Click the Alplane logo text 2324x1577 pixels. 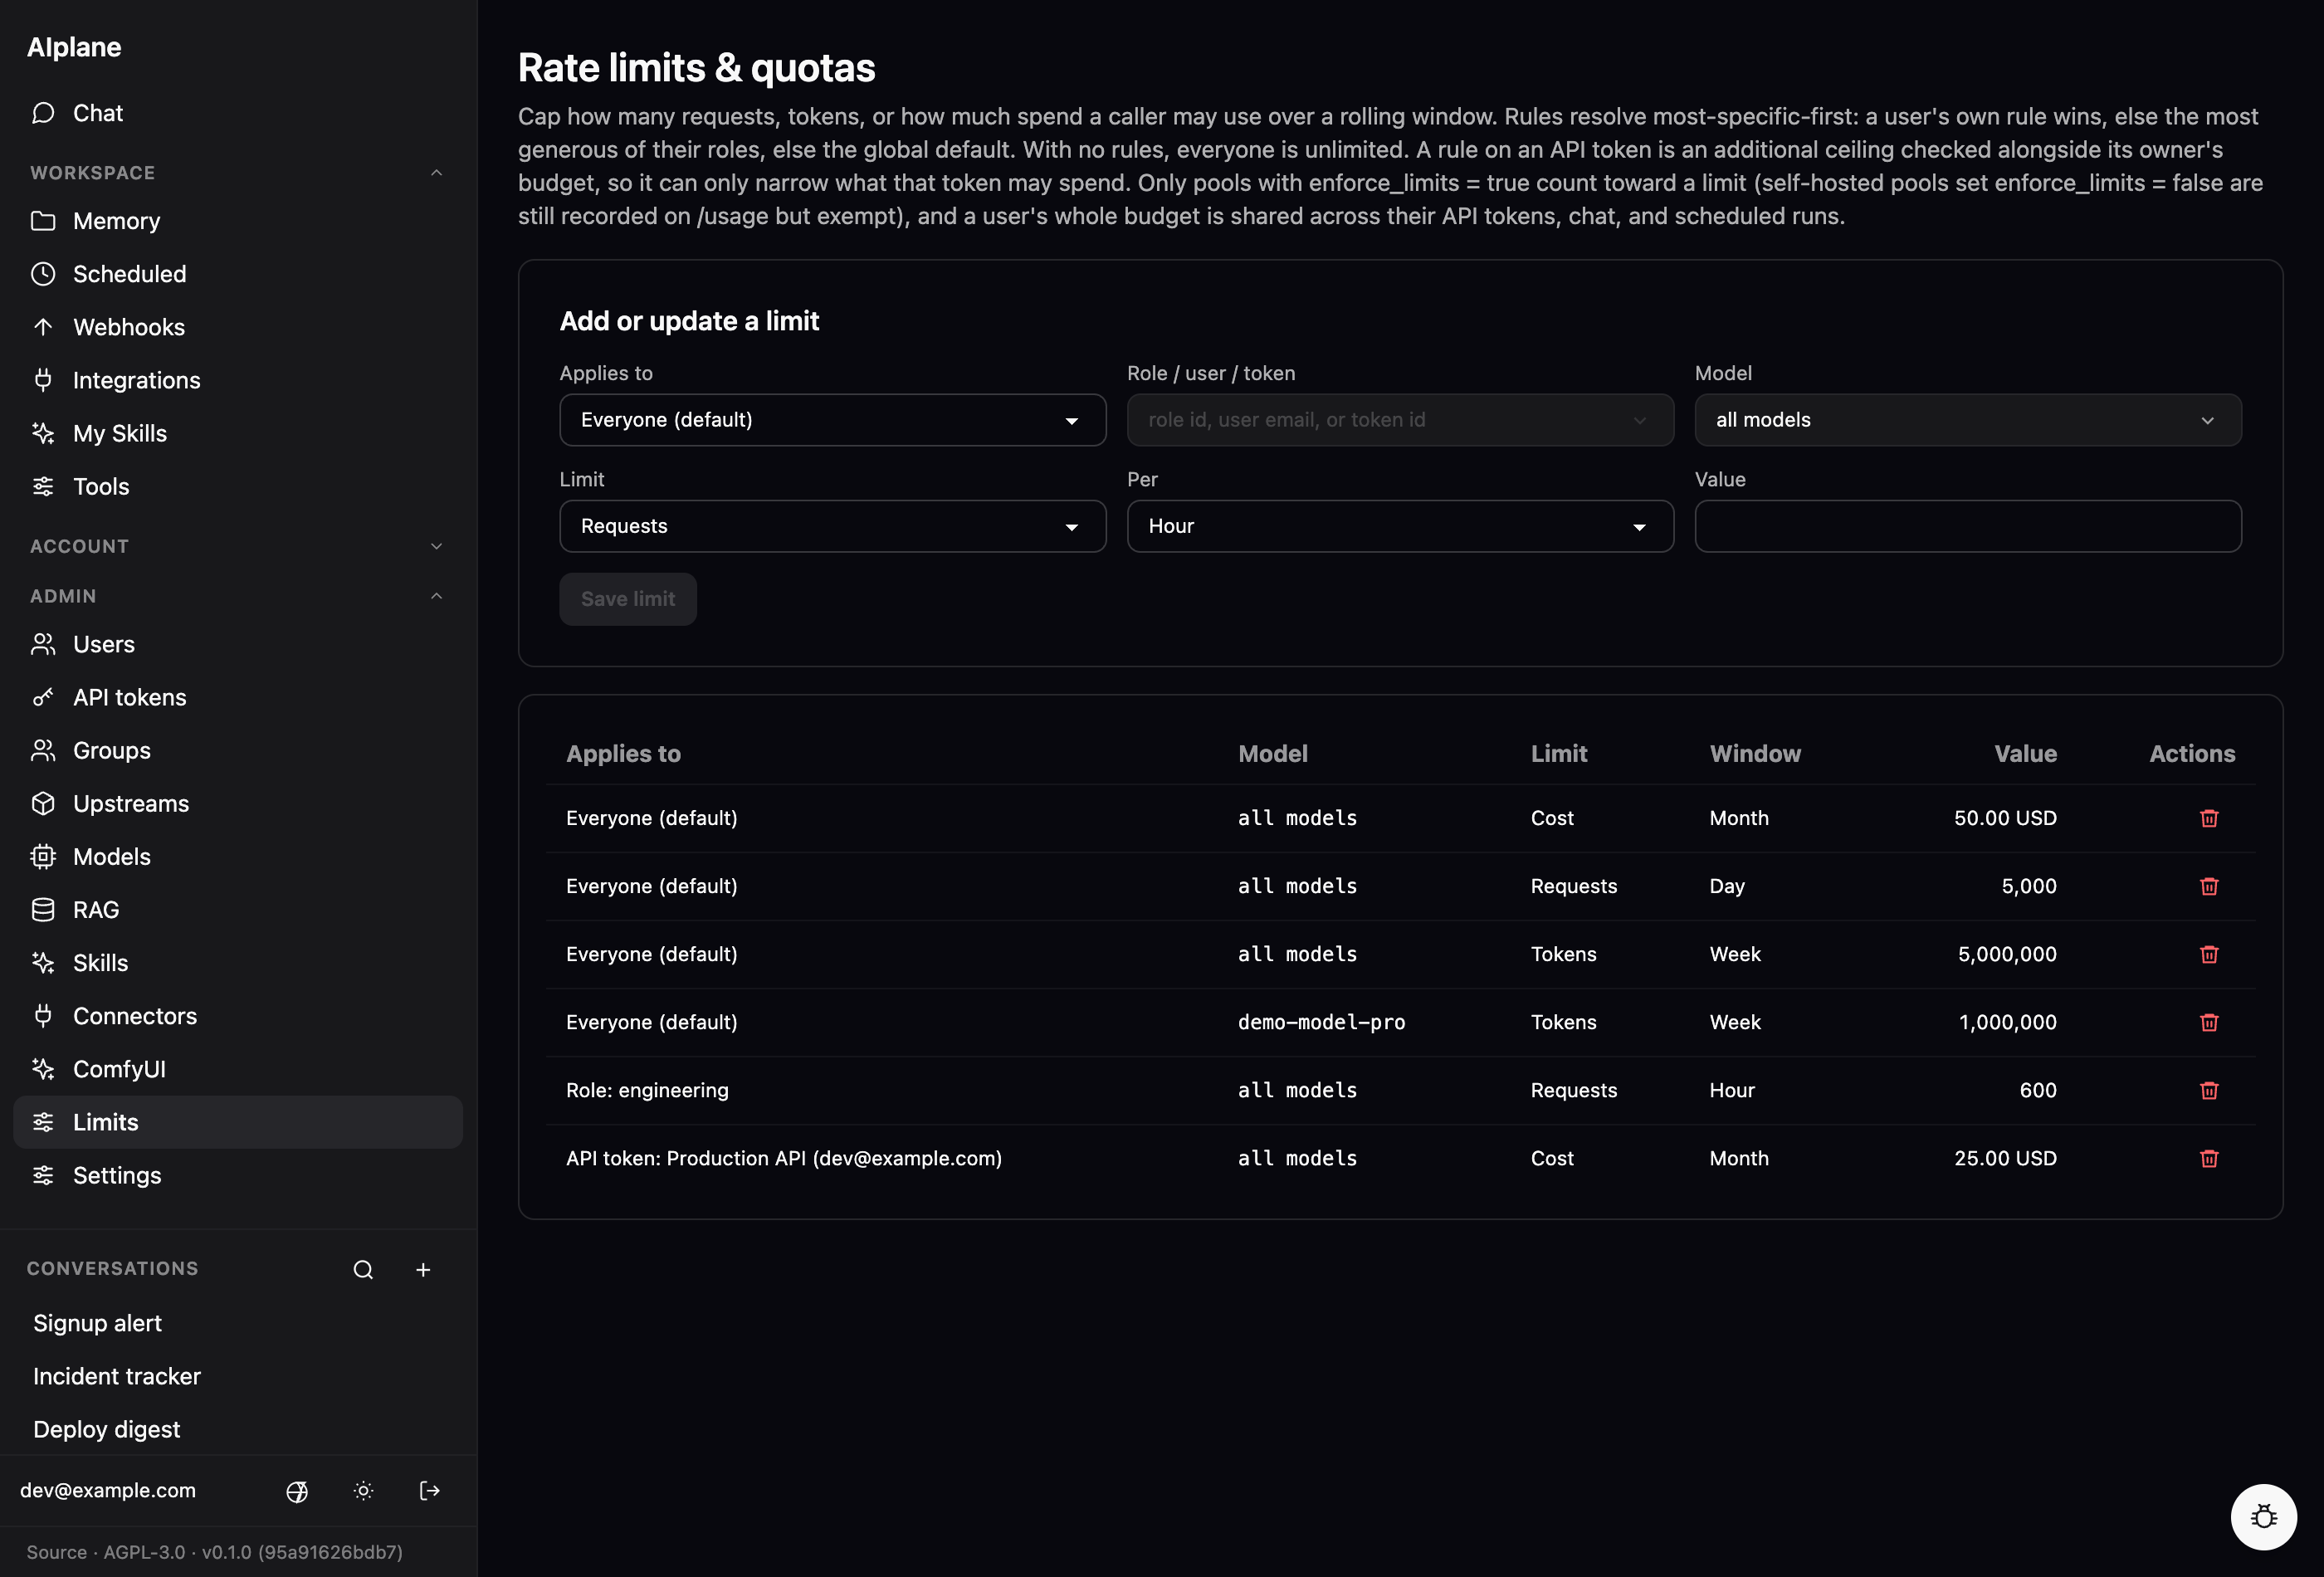(74, 47)
